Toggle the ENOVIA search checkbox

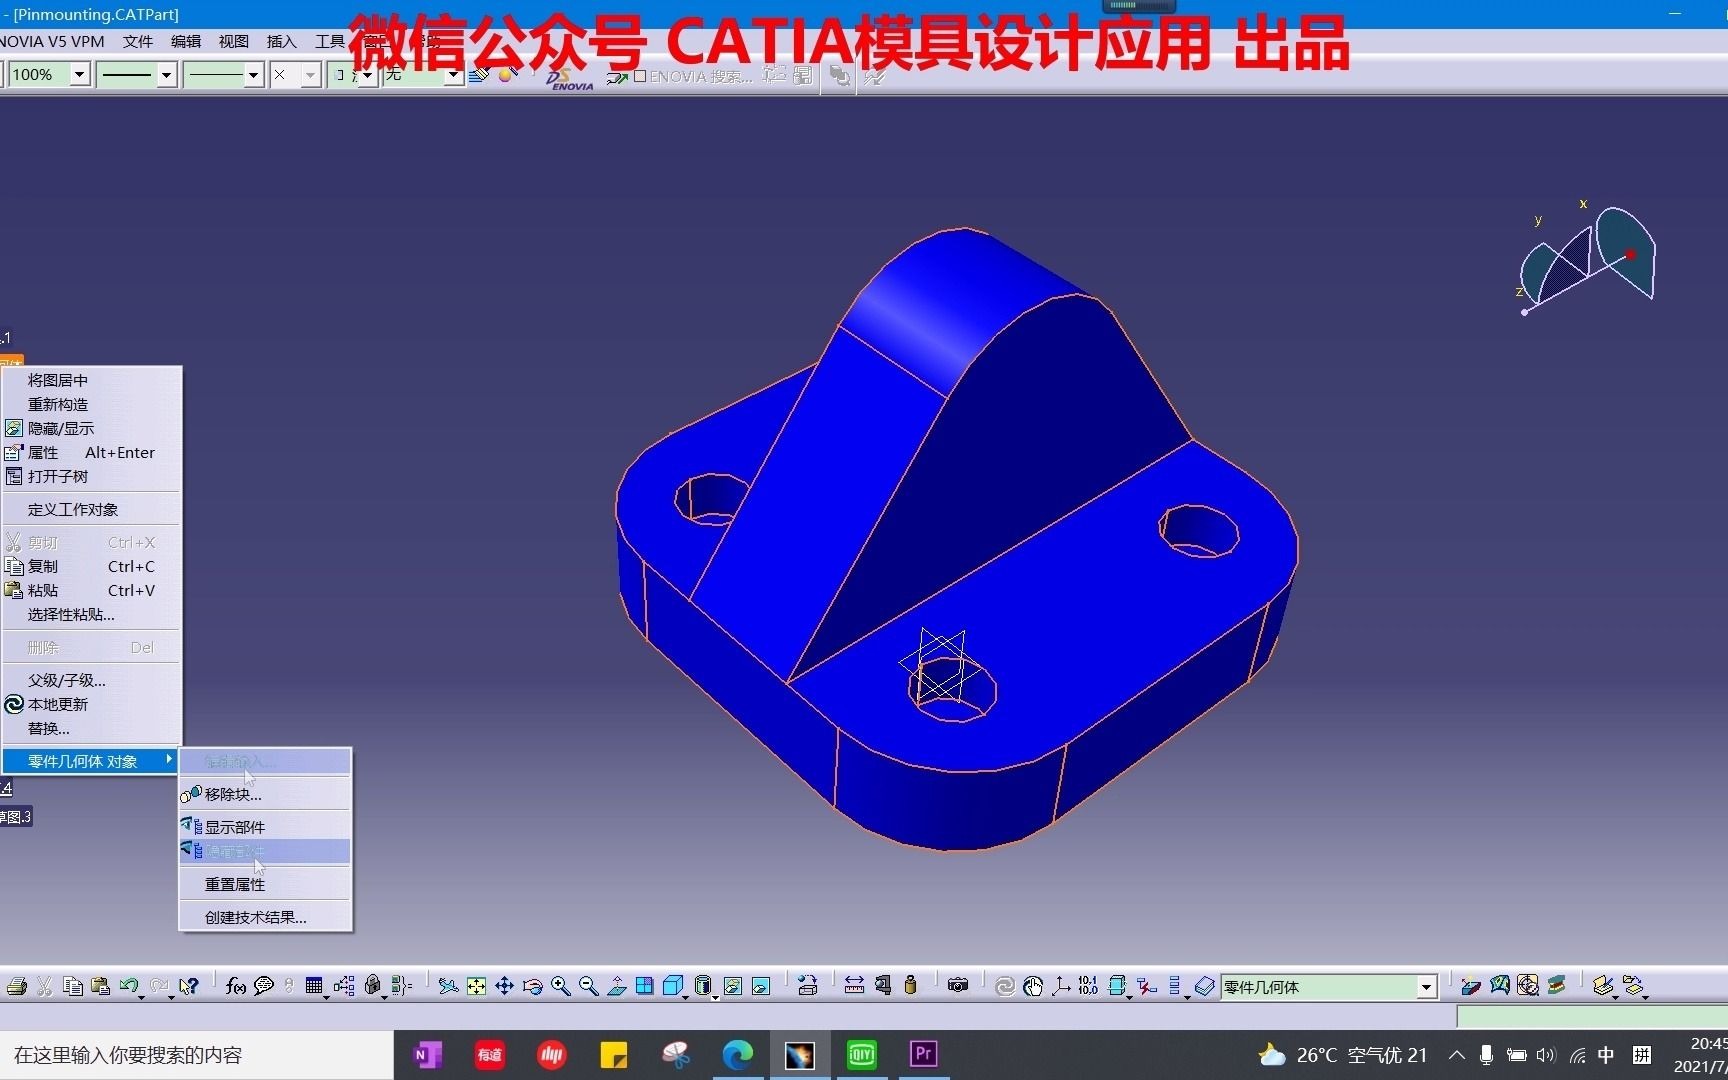click(640, 76)
